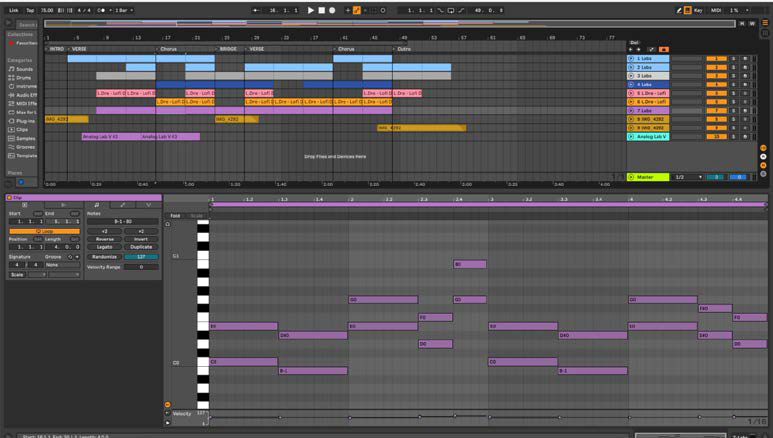Open the Master output 1/2 dropdown
The height and width of the screenshot is (438, 773).
[x=680, y=177]
